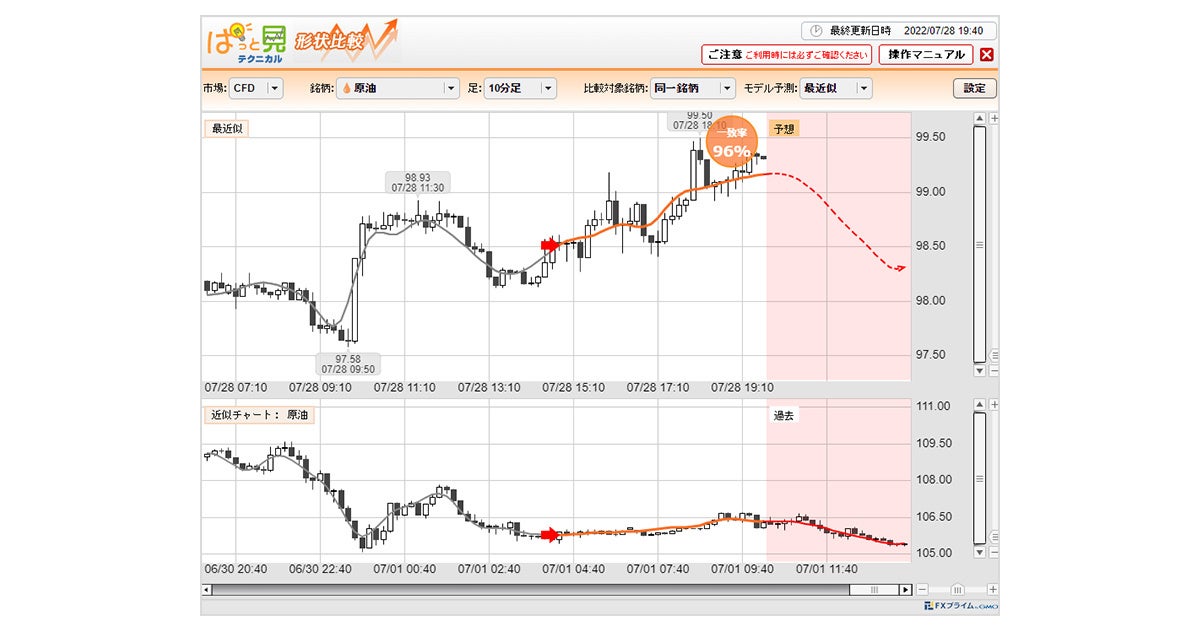Click the lower chart scroll-down arrow

pyautogui.click(x=980, y=552)
